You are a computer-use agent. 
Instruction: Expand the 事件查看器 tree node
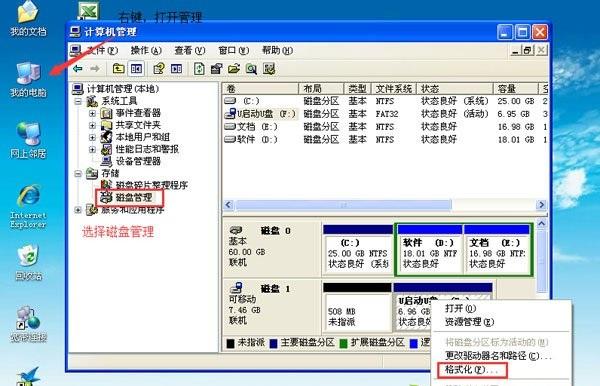[x=92, y=113]
